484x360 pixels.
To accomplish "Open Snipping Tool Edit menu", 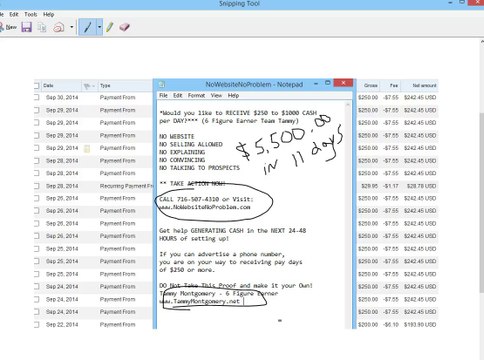I will tap(14, 14).
